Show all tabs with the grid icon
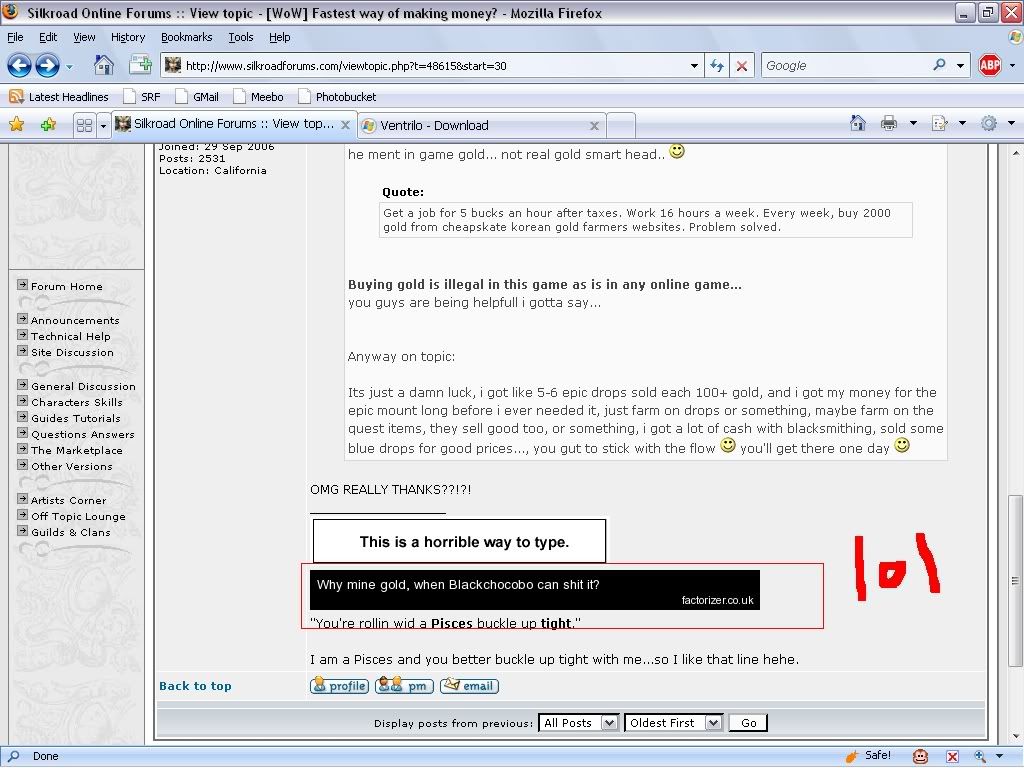Image resolution: width=1024 pixels, height=768 pixels. (x=84, y=125)
